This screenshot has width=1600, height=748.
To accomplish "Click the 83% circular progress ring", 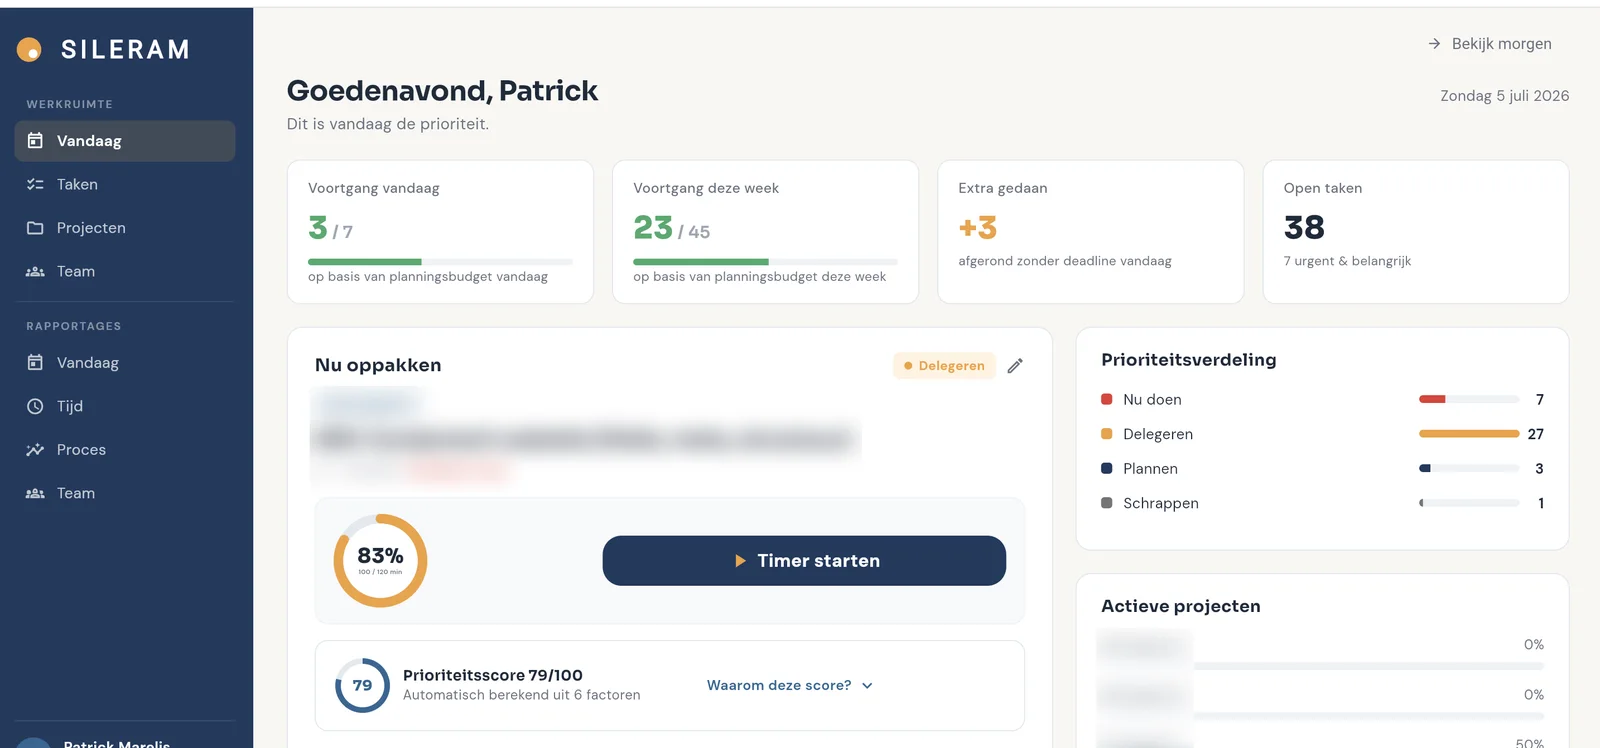I will [380, 561].
